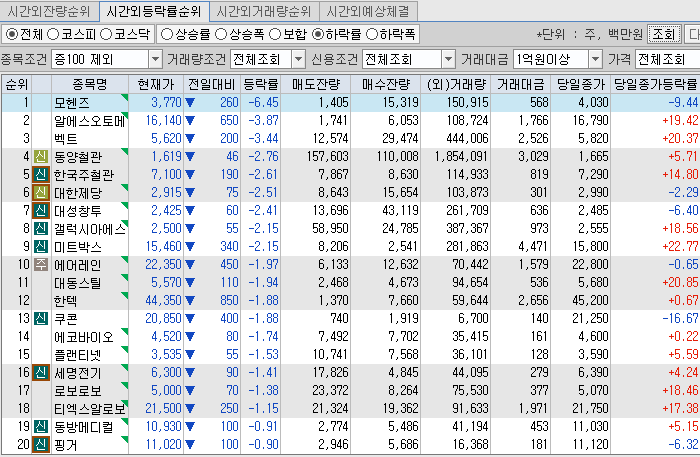Sort by the 당일종가 column header
This screenshot has width=700, height=457.
point(580,84)
